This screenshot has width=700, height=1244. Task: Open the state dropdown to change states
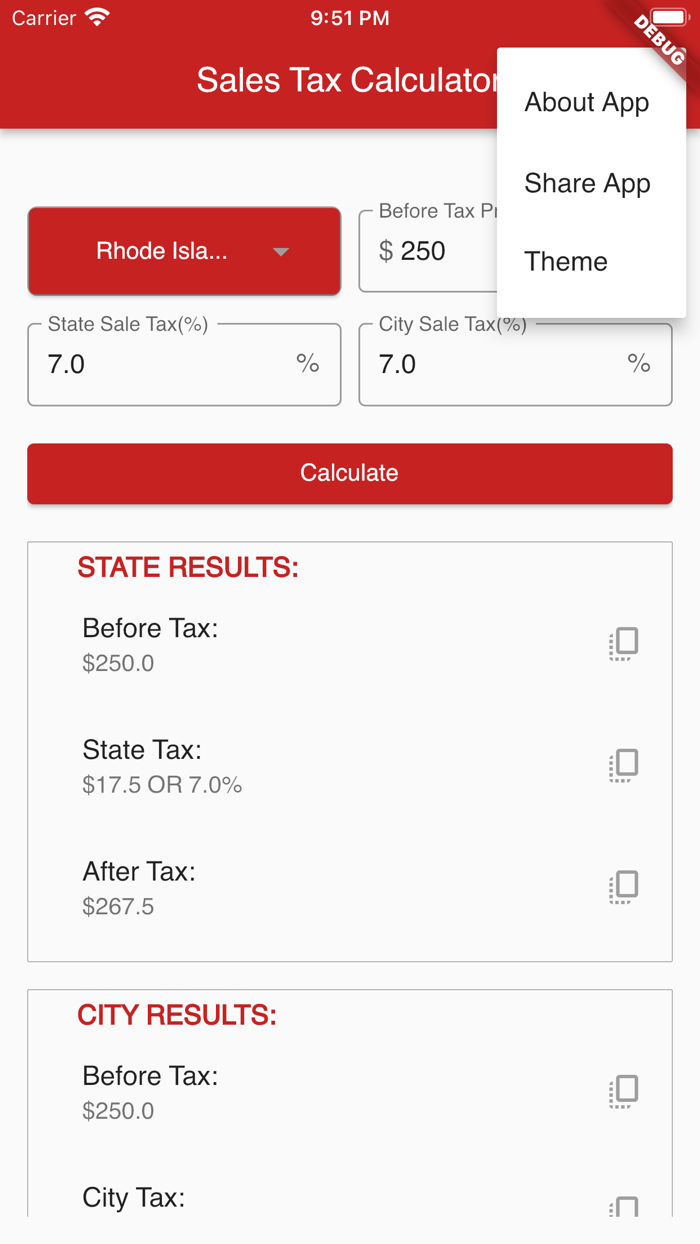(184, 251)
